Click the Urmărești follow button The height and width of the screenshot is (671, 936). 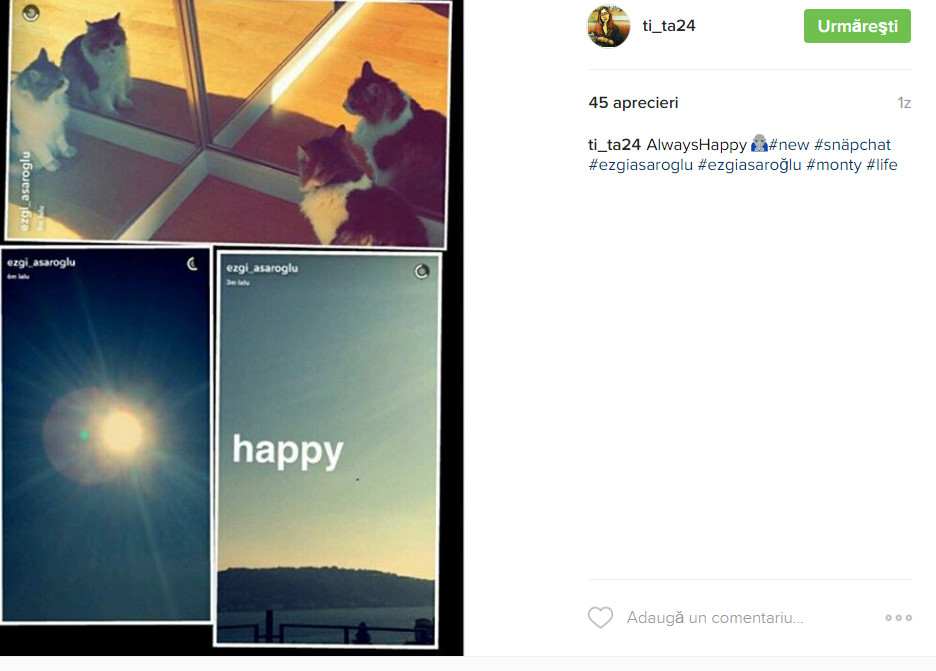857,26
